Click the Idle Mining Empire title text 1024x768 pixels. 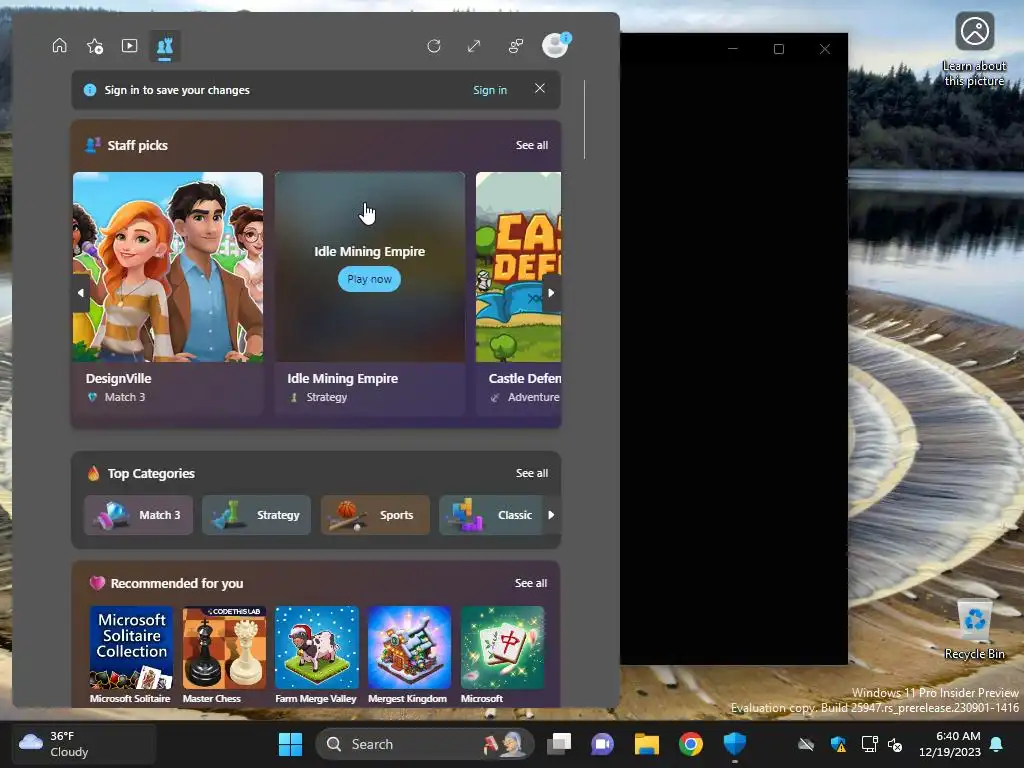pos(342,378)
